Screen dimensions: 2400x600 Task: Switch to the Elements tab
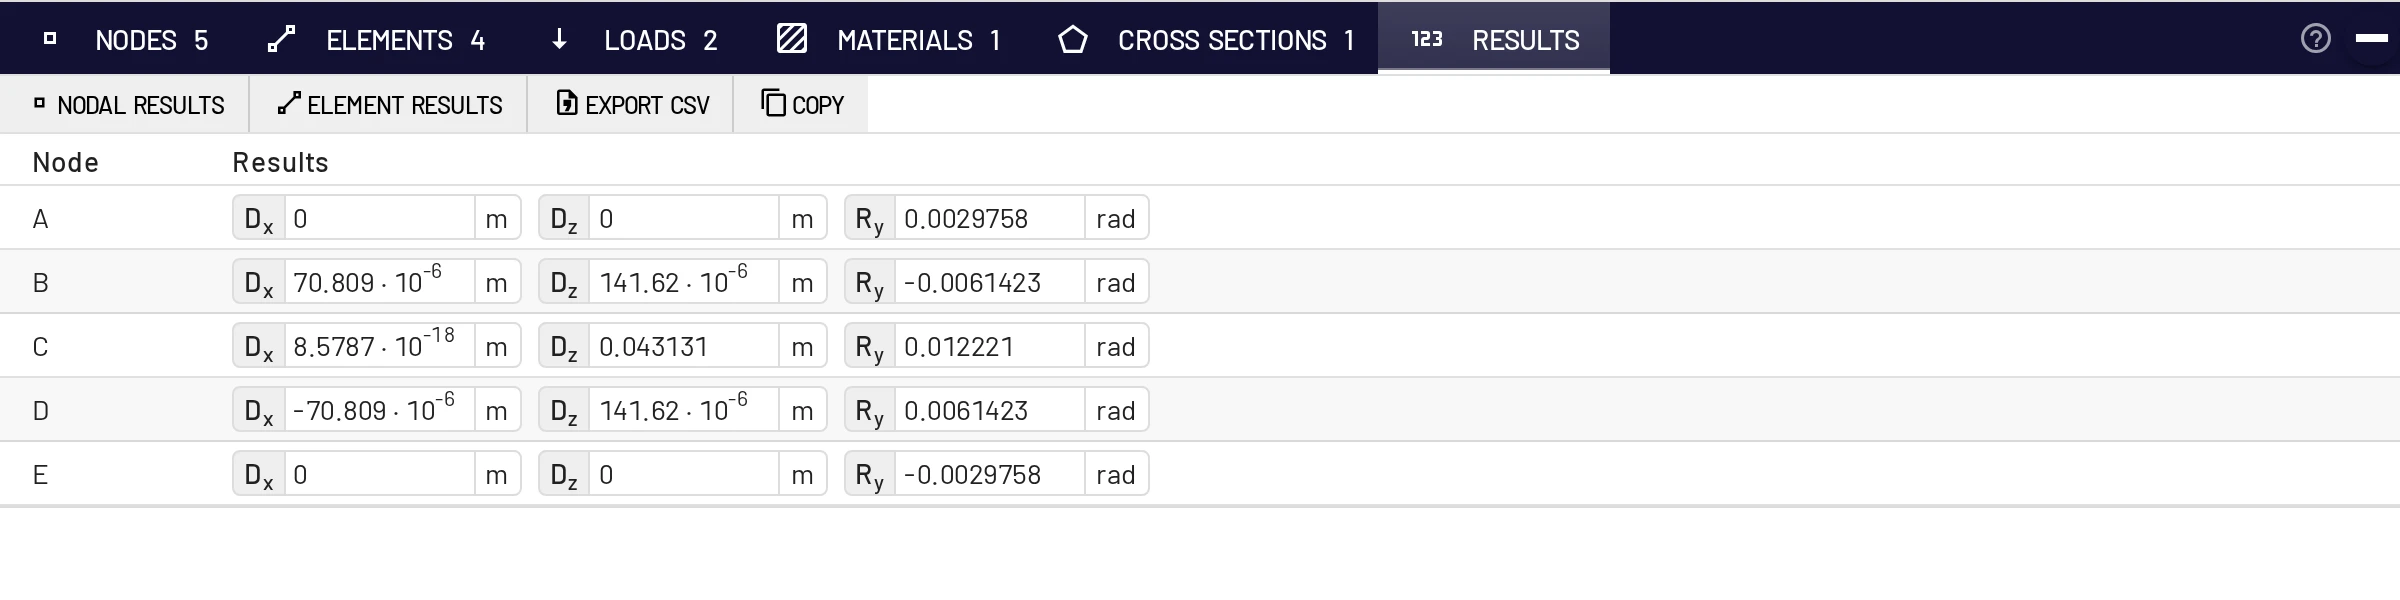click(x=377, y=40)
